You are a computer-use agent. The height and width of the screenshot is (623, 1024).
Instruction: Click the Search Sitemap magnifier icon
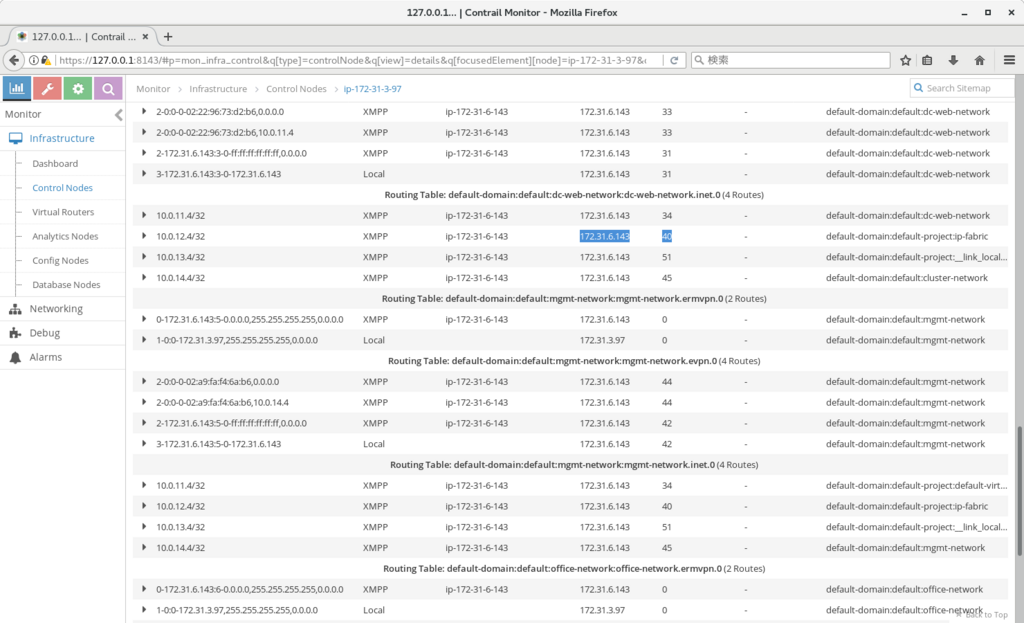(x=918, y=88)
